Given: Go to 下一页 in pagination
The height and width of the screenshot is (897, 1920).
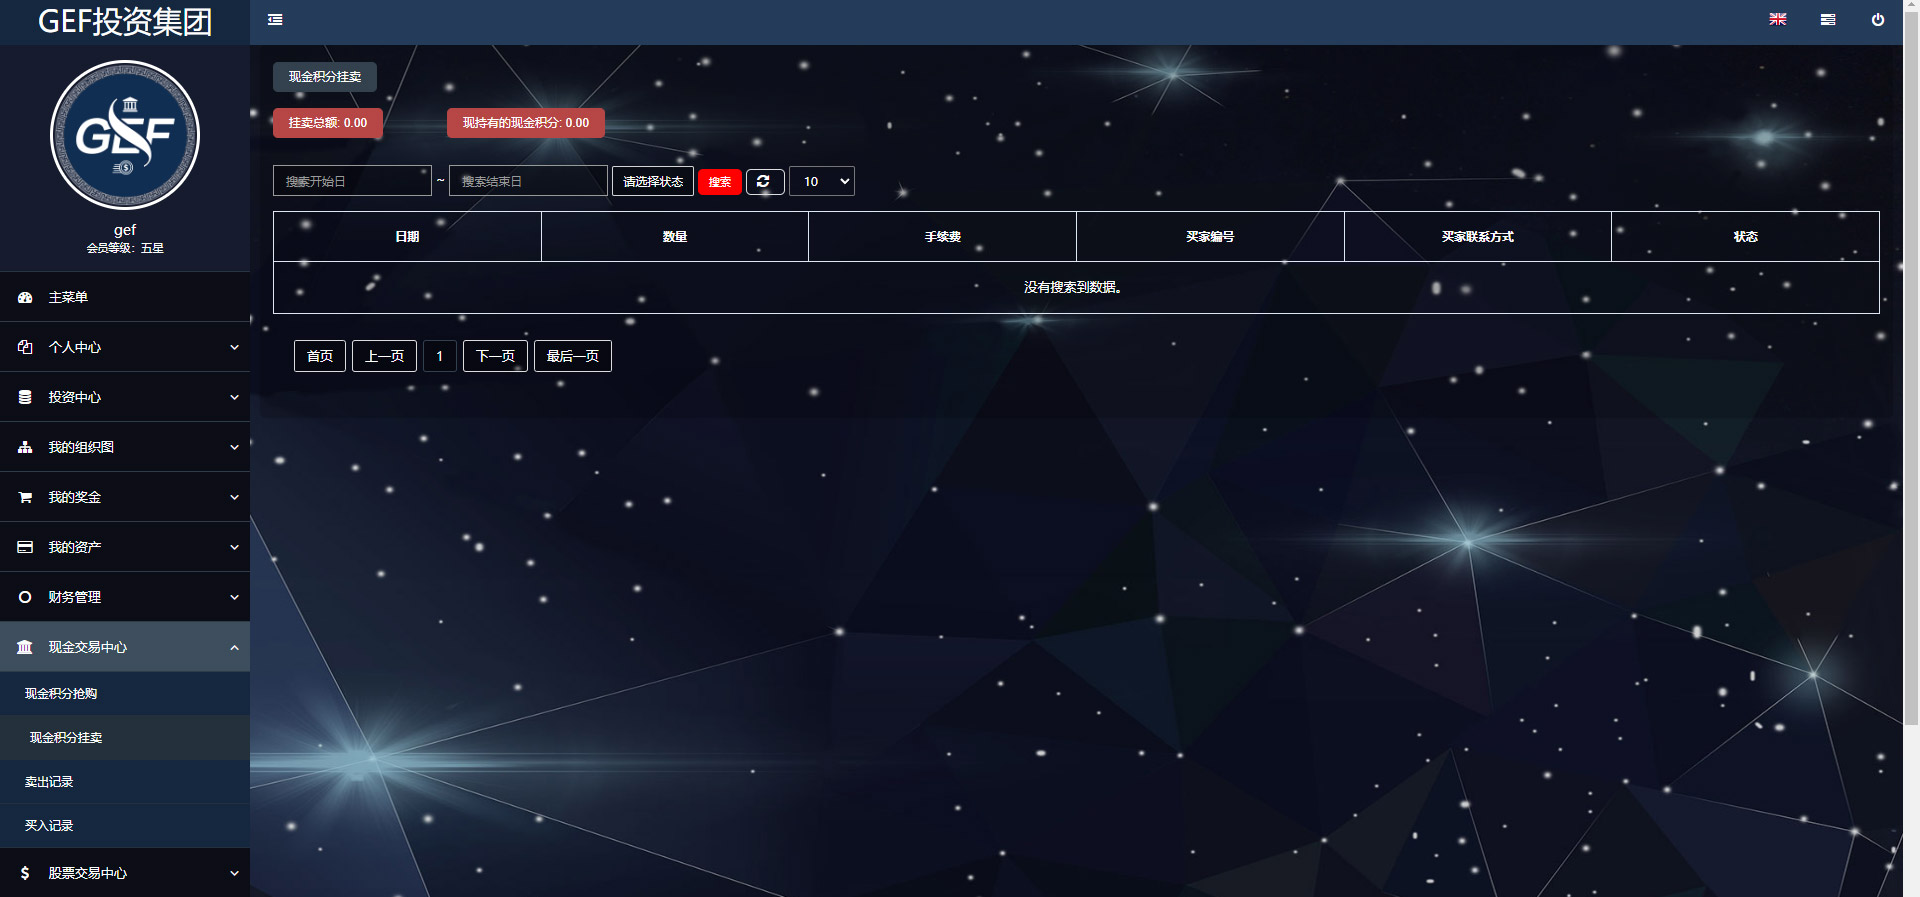Looking at the screenshot, I should click(x=495, y=356).
